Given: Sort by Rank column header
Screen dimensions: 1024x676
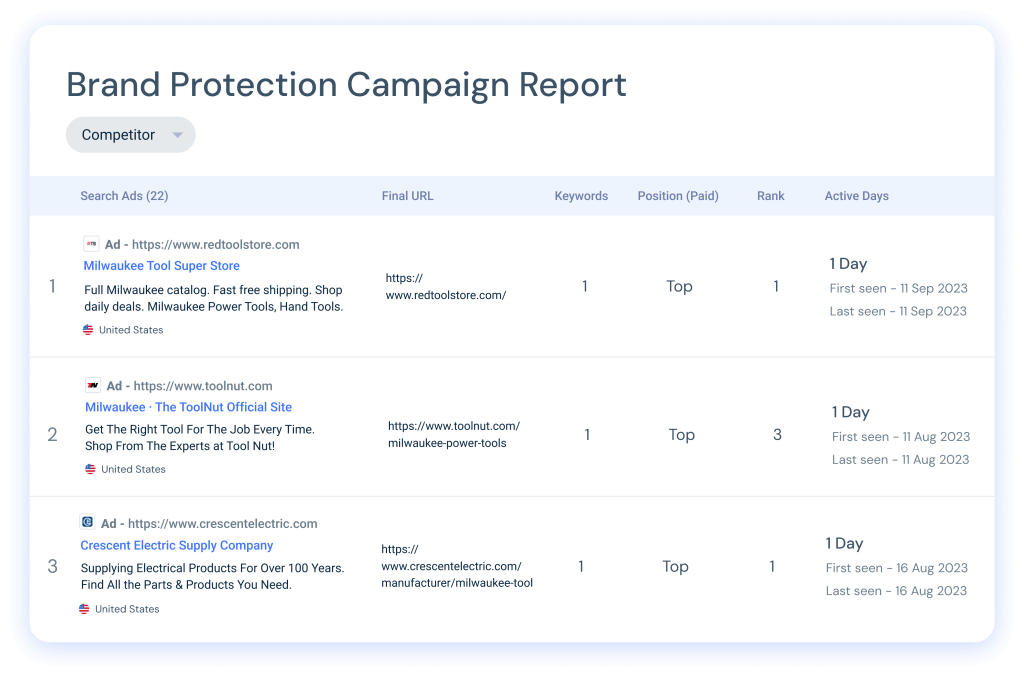Looking at the screenshot, I should point(771,196).
